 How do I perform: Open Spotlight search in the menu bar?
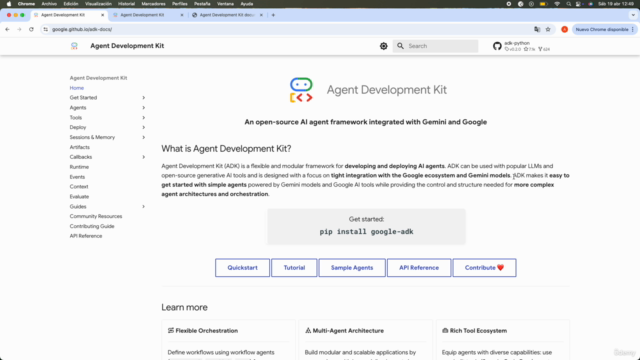[x=569, y=4]
